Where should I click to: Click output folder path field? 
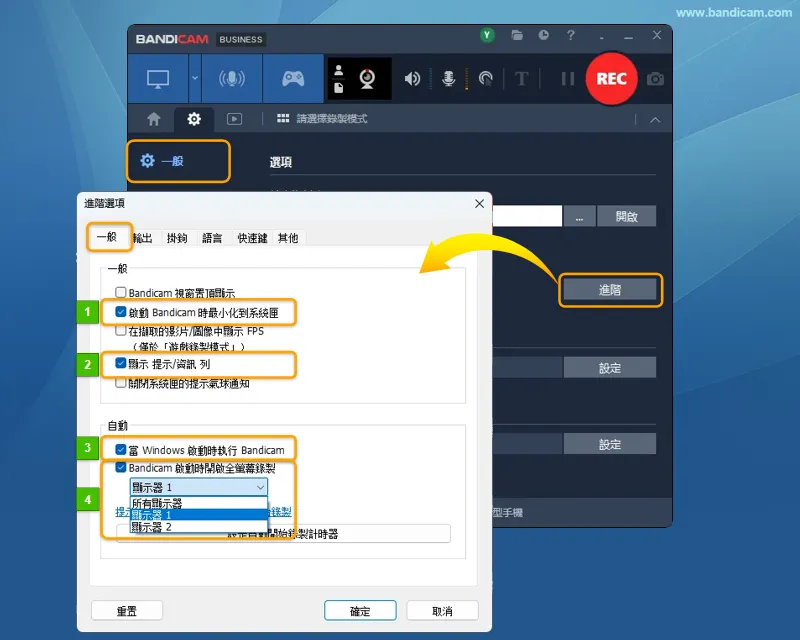(527, 216)
